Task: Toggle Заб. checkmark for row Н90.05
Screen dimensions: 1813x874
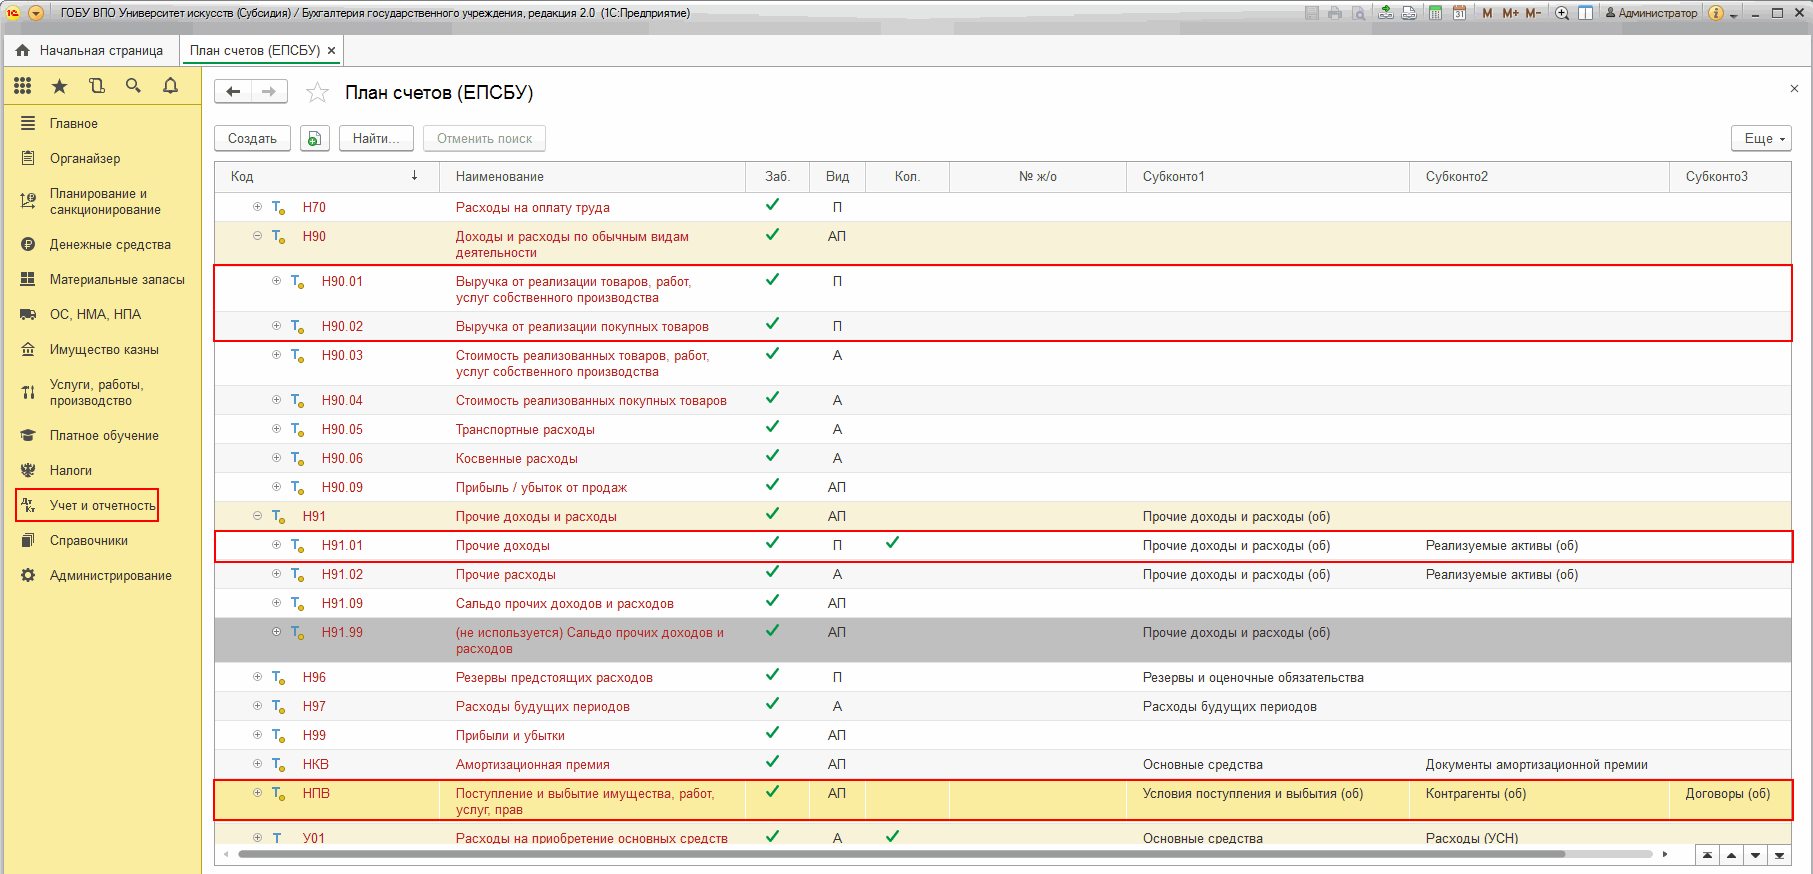Action: [772, 427]
